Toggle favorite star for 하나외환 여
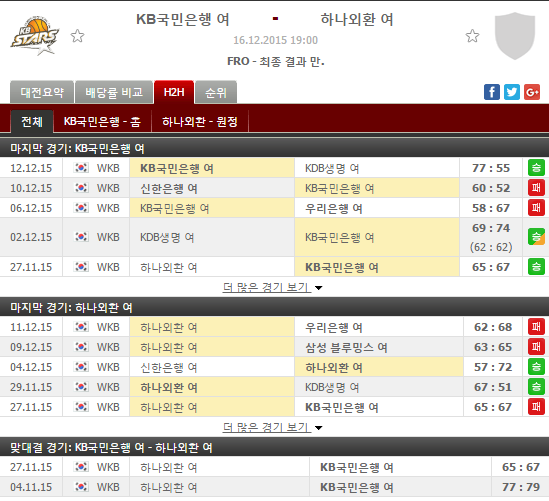This screenshot has height=501, width=549. point(472,36)
